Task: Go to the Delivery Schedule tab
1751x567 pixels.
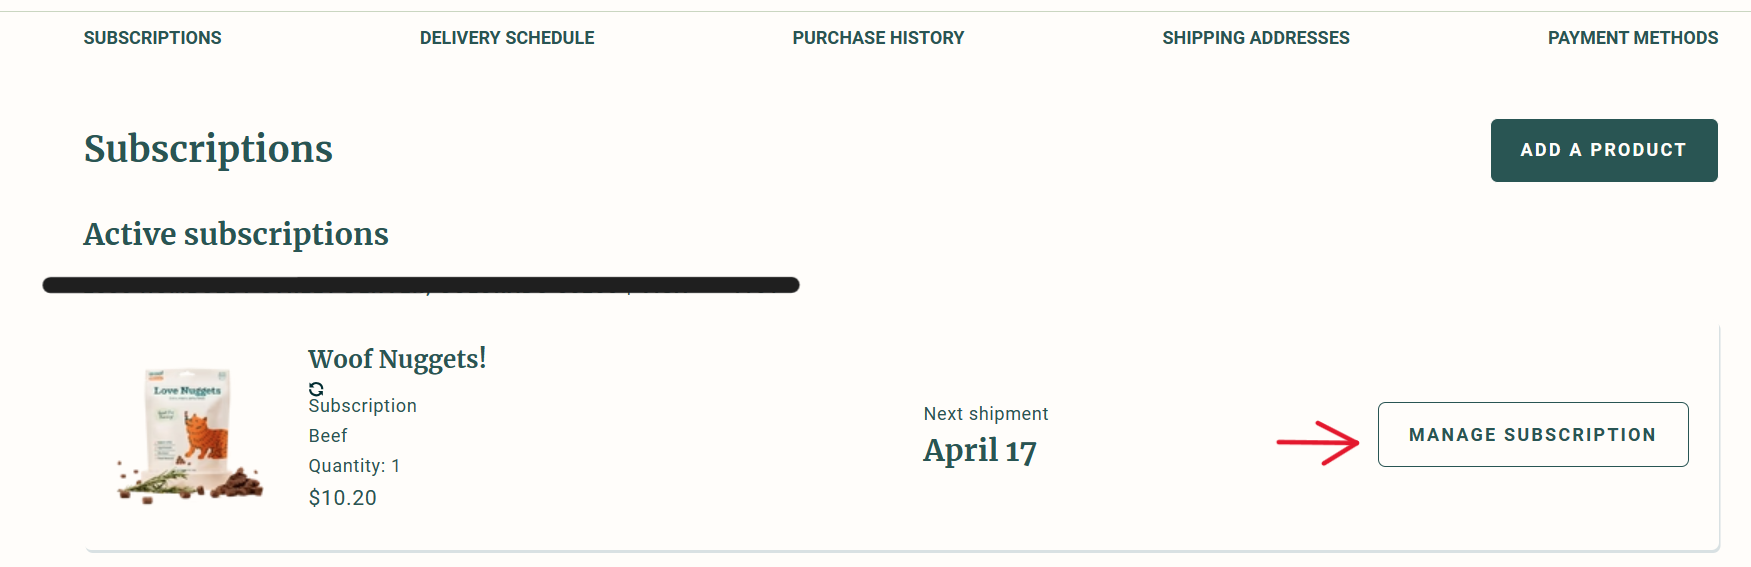Action: click(507, 38)
